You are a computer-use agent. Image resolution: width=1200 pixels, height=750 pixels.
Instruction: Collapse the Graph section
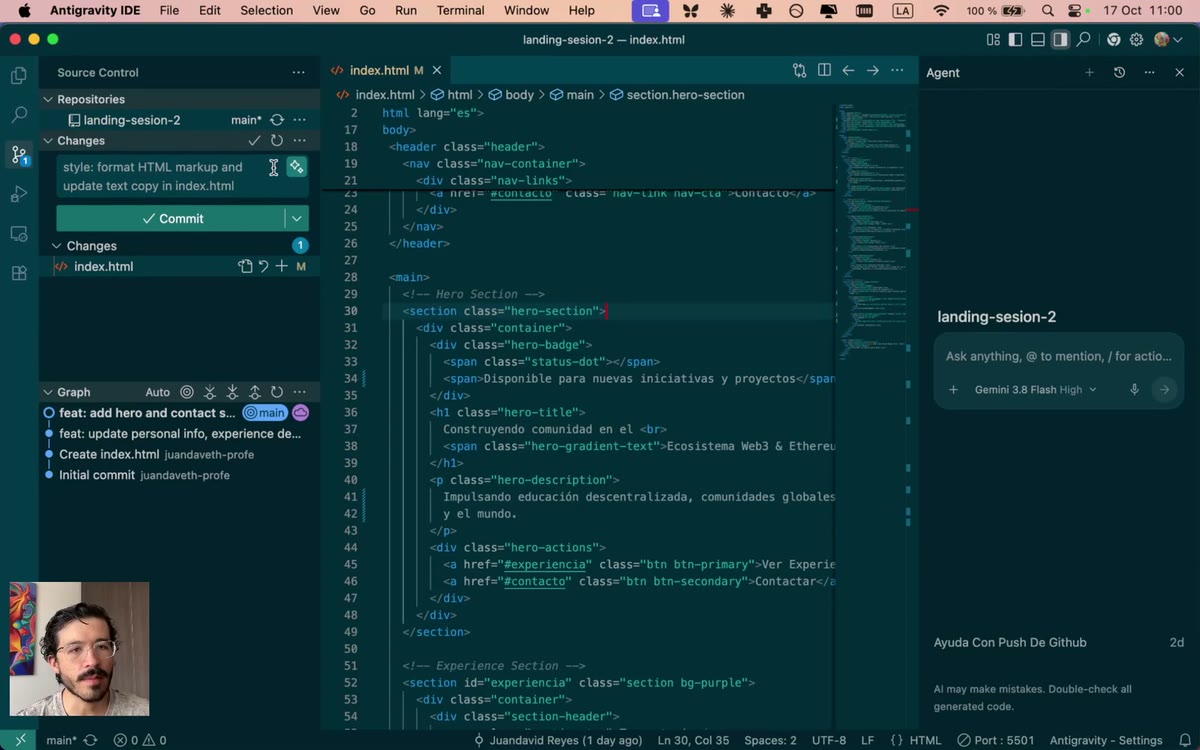click(47, 392)
